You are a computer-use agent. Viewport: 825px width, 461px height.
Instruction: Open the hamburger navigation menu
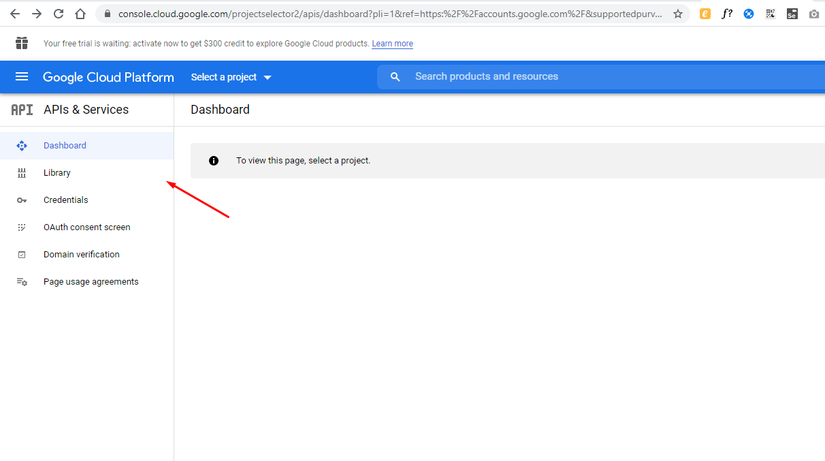22,77
